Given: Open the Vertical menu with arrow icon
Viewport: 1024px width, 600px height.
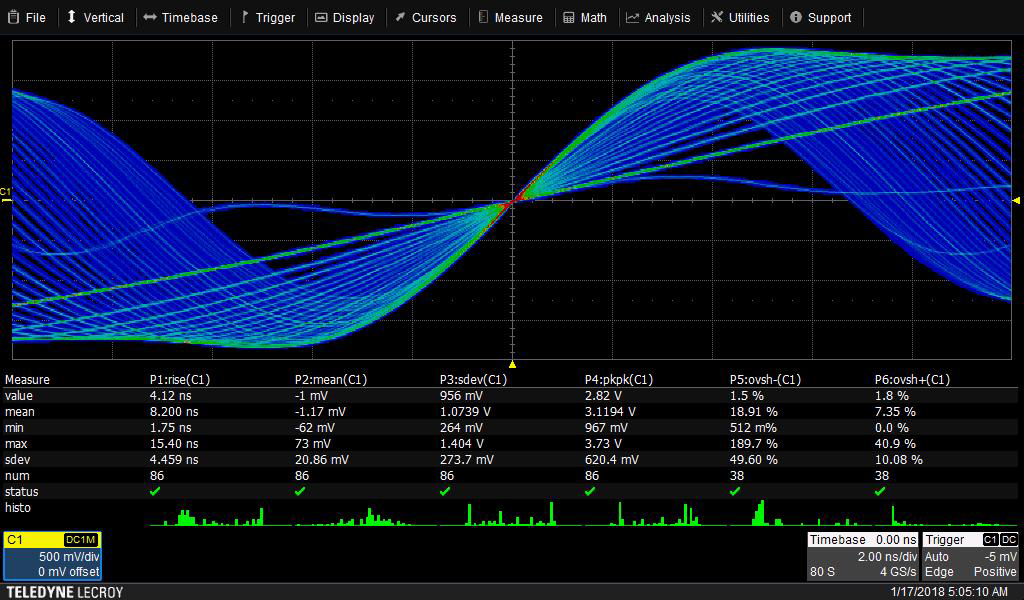Looking at the screenshot, I should point(95,17).
